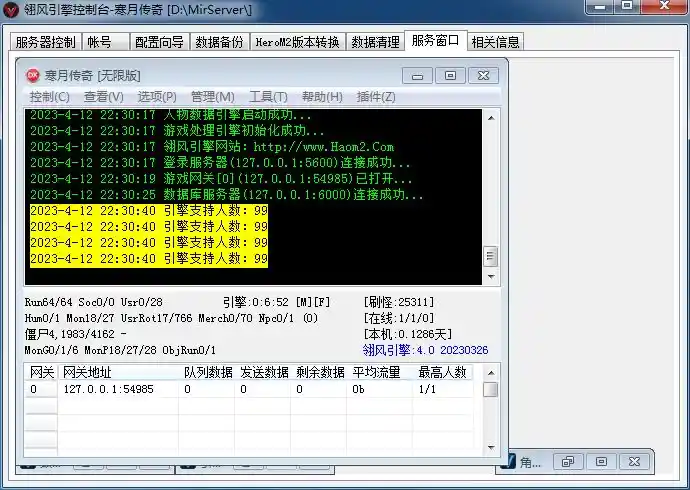Open the 帐号 tab

point(106,42)
